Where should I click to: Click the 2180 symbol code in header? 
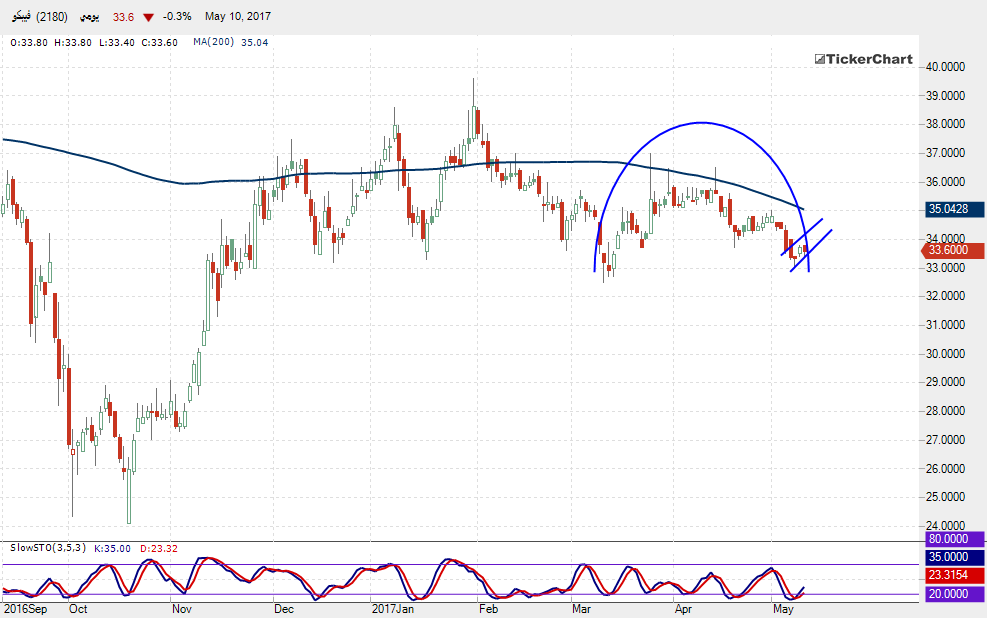(x=54, y=17)
